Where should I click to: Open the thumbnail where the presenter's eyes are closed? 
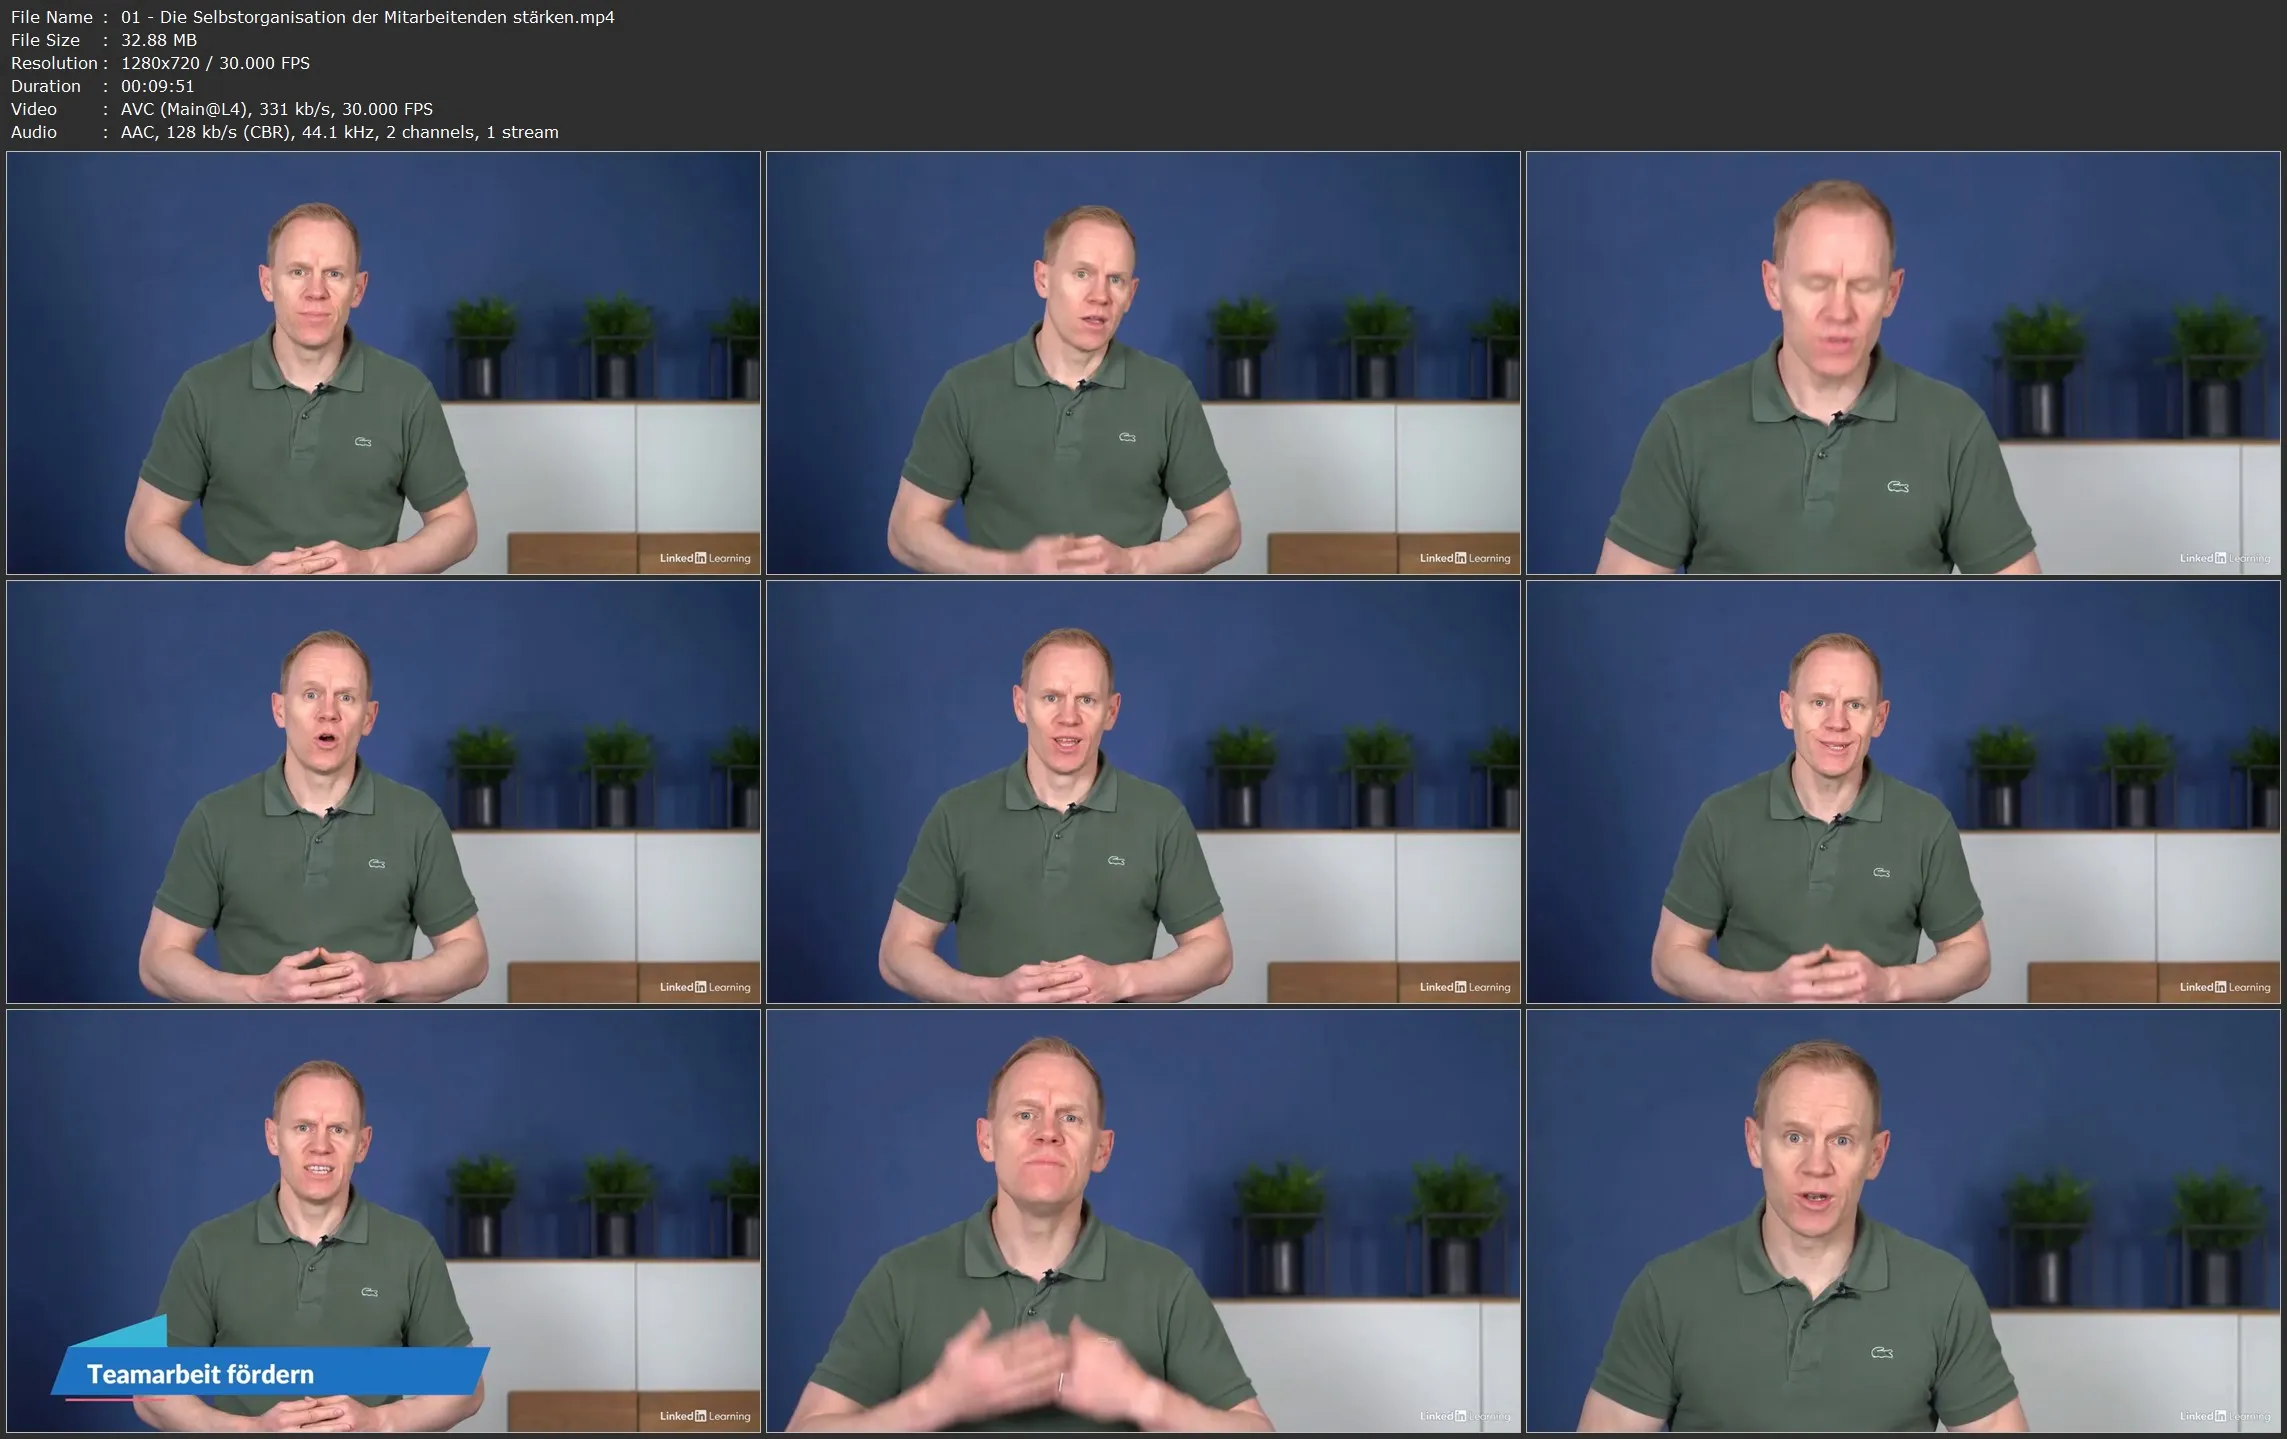tap(1903, 363)
